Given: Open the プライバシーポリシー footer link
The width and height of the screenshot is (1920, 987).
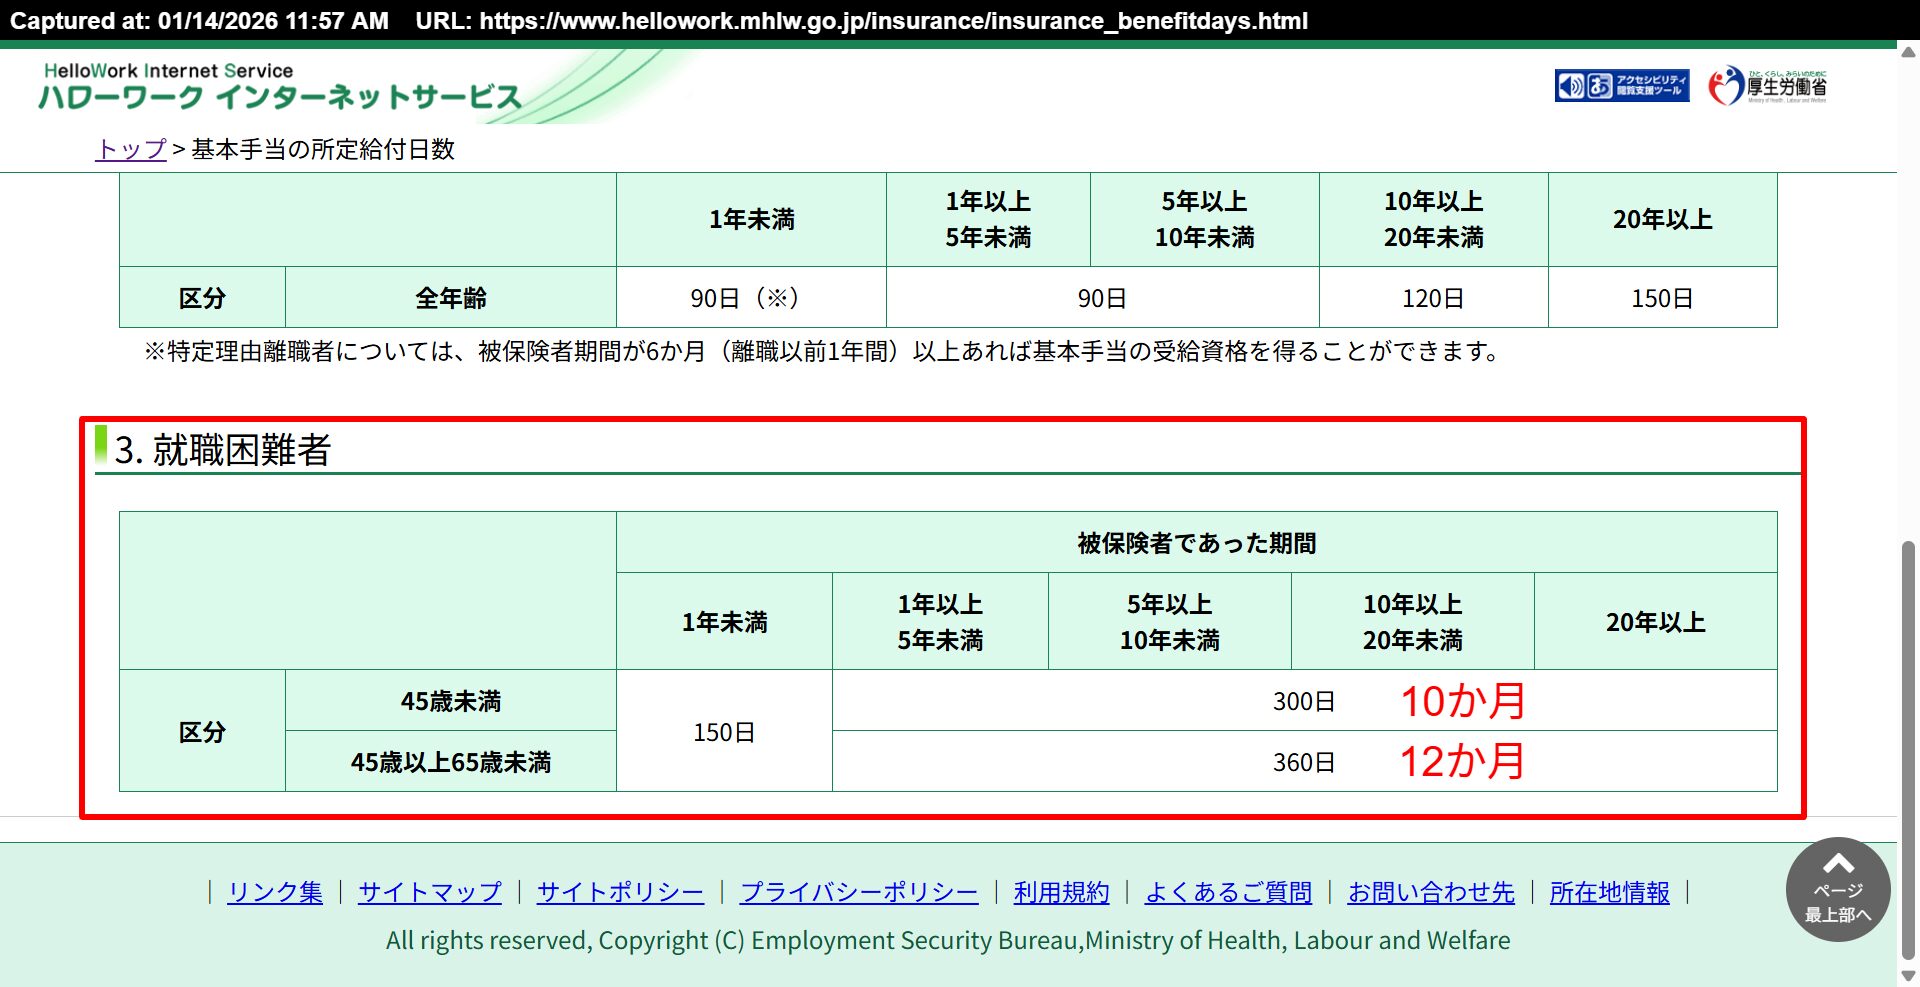Looking at the screenshot, I should pyautogui.click(x=859, y=892).
